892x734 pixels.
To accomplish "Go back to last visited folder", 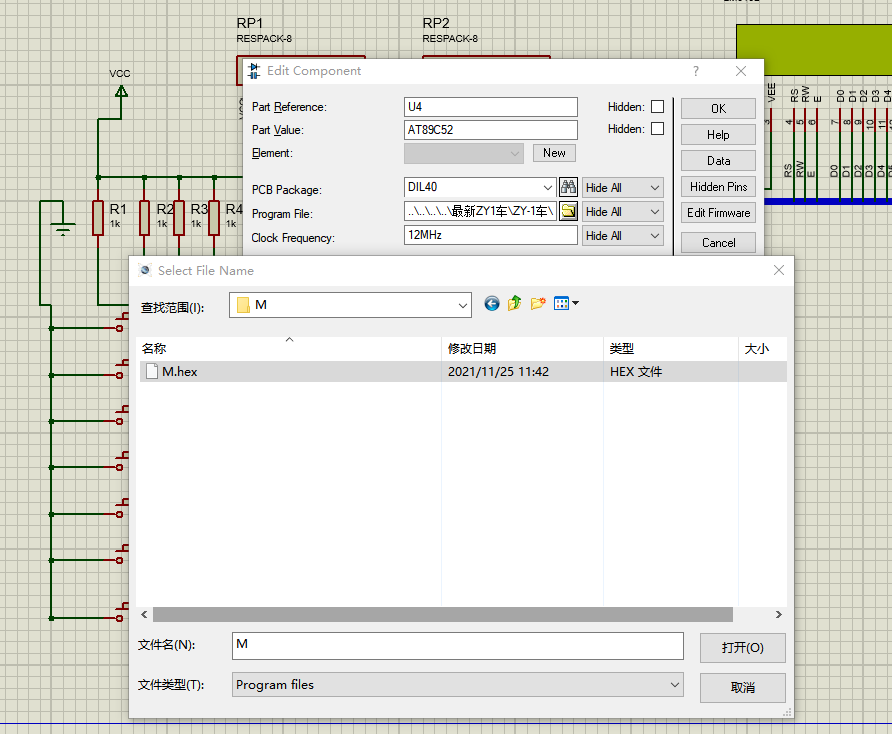I will pos(492,303).
